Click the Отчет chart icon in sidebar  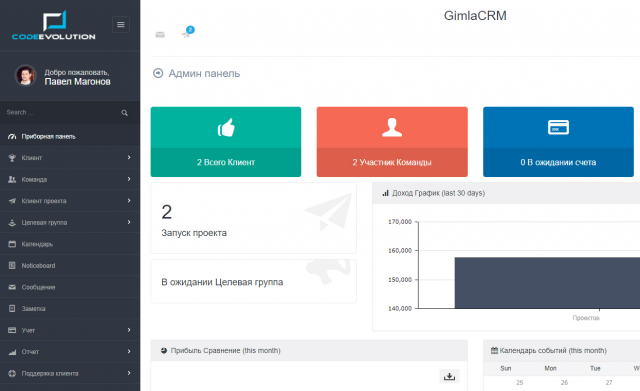tap(12, 352)
